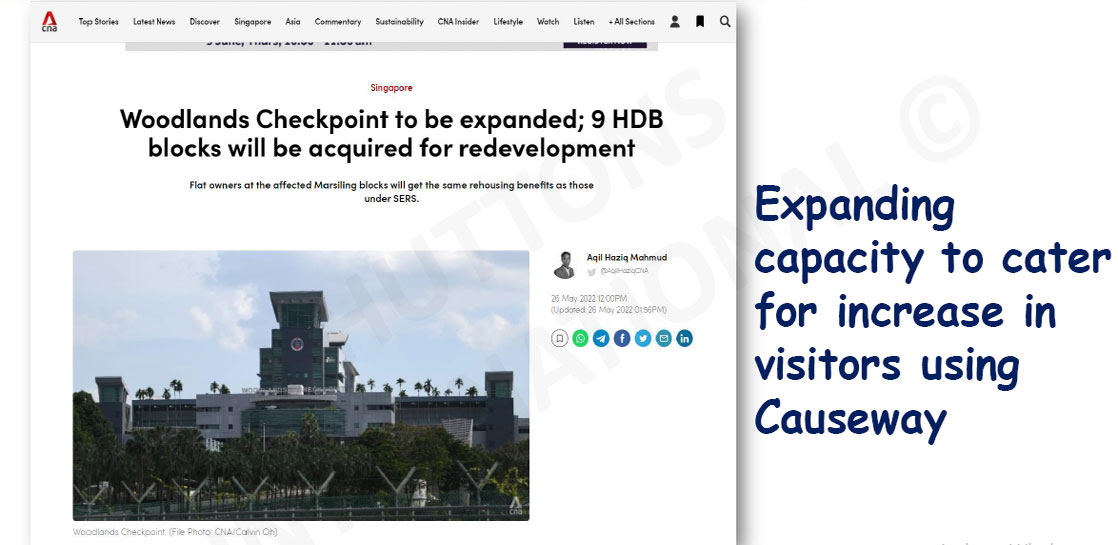Share article via Telegram icon
The height and width of the screenshot is (545, 1118).
(x=601, y=338)
